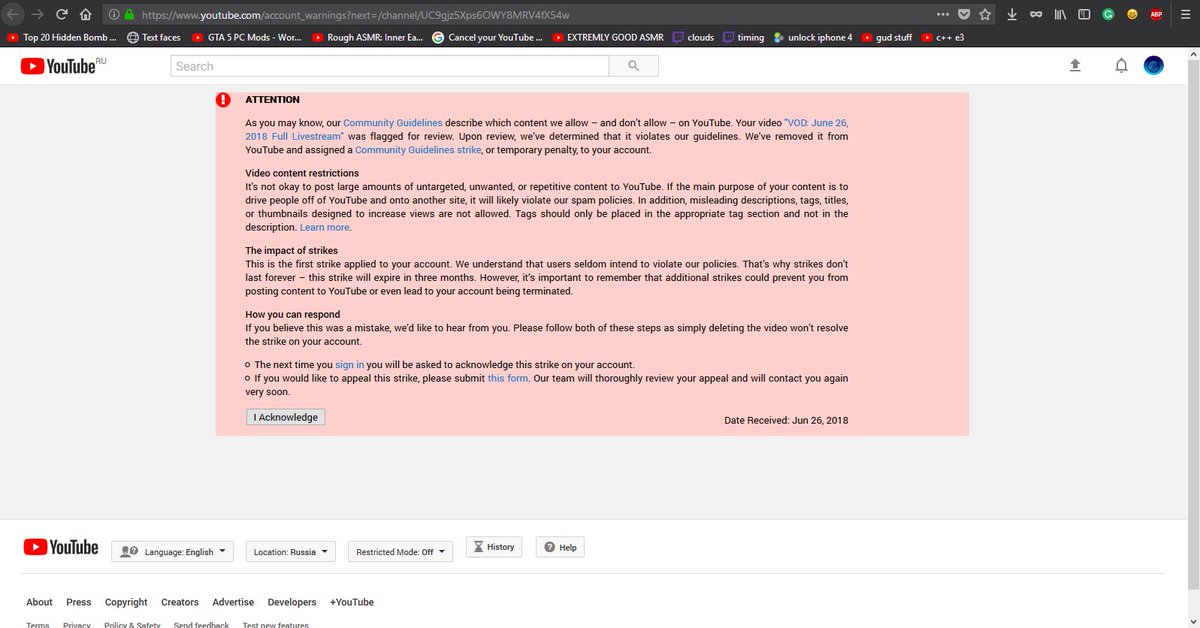1200x628 pixels.
Task: Open the page actions three-dot menu
Action: (943, 15)
